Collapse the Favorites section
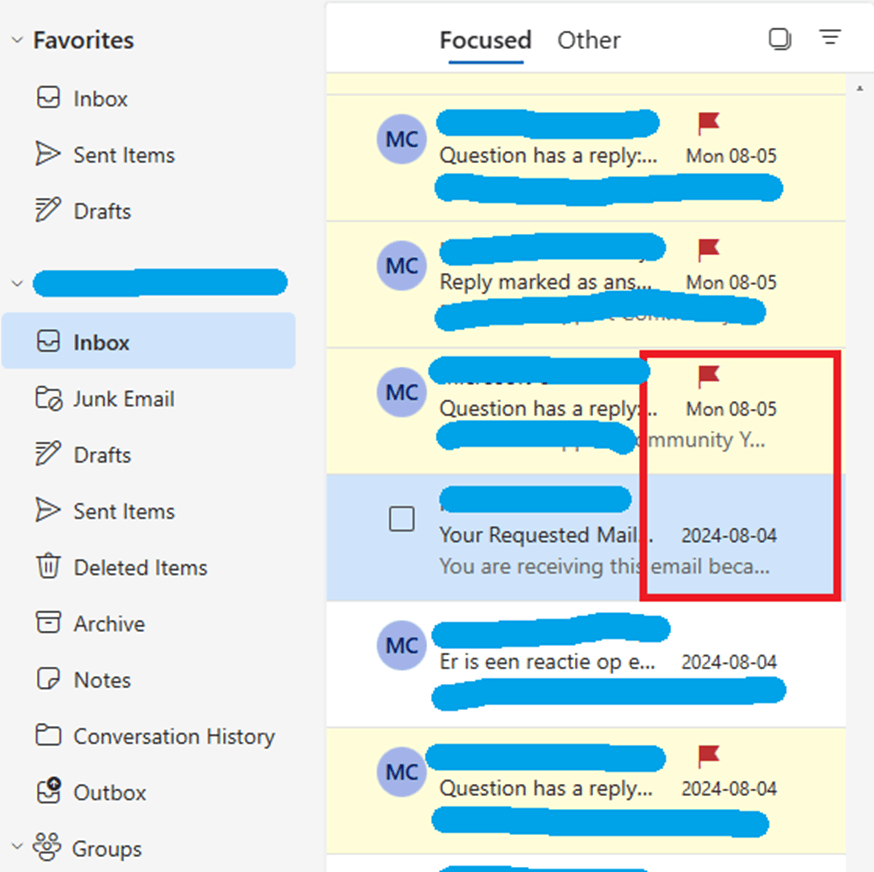 pyautogui.click(x=15, y=40)
